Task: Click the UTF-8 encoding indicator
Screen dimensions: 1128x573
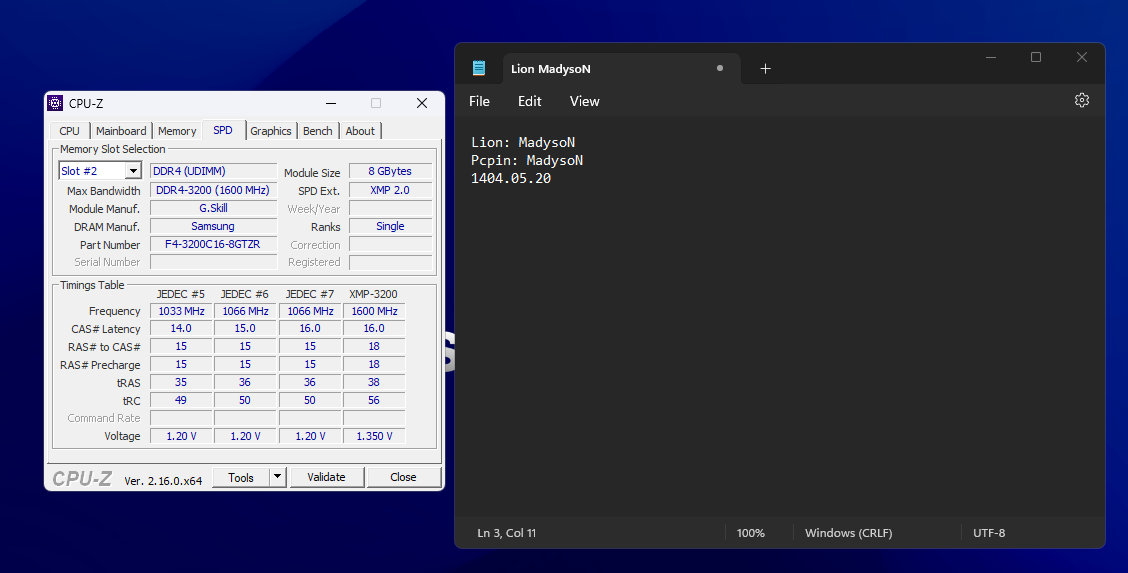Action: pyautogui.click(x=989, y=533)
